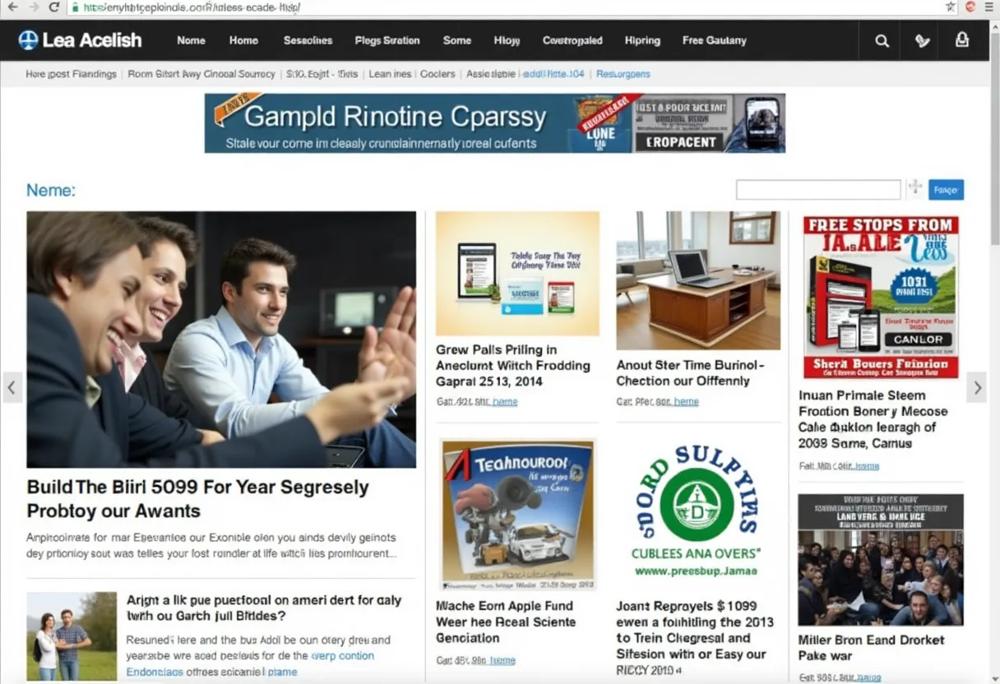Screen dimensions: 1000x684
Task: Open the crowd group photo thumbnail
Action: point(881,560)
